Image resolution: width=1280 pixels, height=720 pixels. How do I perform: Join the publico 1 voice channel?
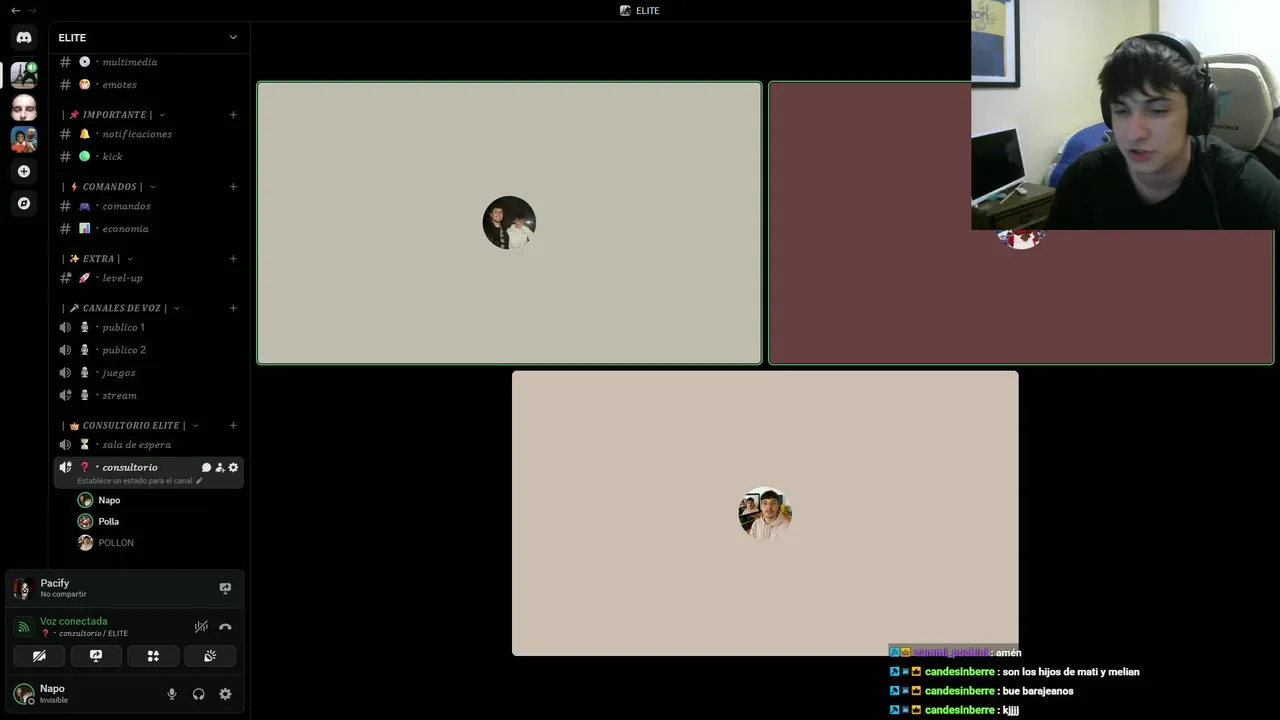pos(148,327)
